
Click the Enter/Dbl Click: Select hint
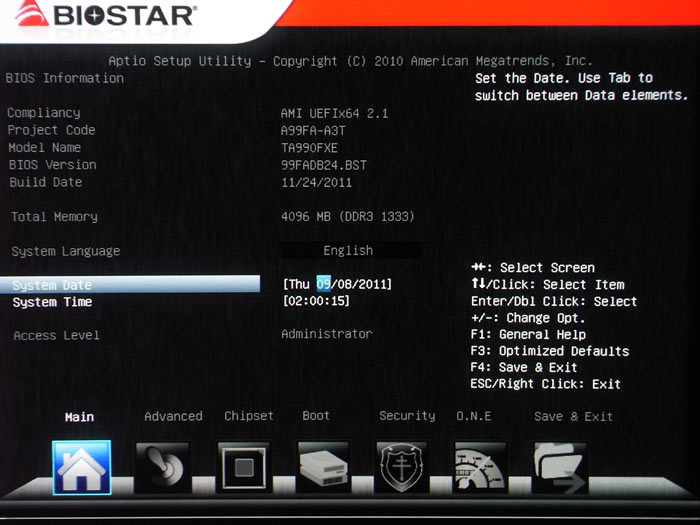tap(554, 301)
